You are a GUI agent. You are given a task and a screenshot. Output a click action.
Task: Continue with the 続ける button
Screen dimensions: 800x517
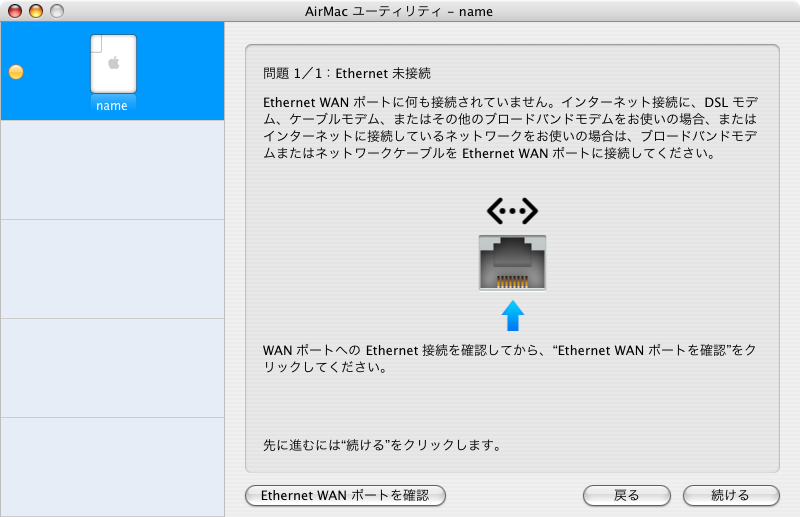coord(731,495)
